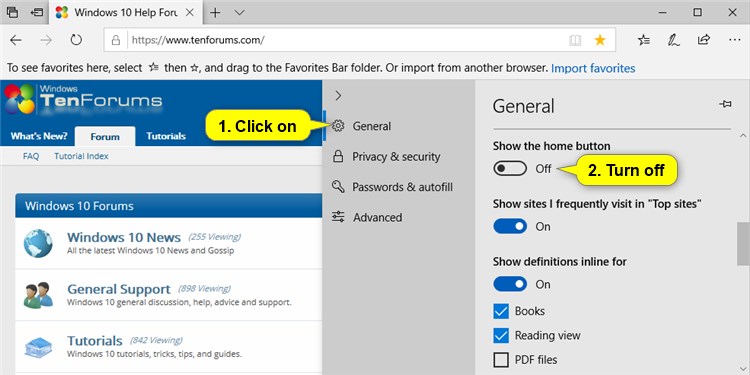Uncheck the Books checkbox
Image resolution: width=750 pixels, height=375 pixels.
click(501, 311)
